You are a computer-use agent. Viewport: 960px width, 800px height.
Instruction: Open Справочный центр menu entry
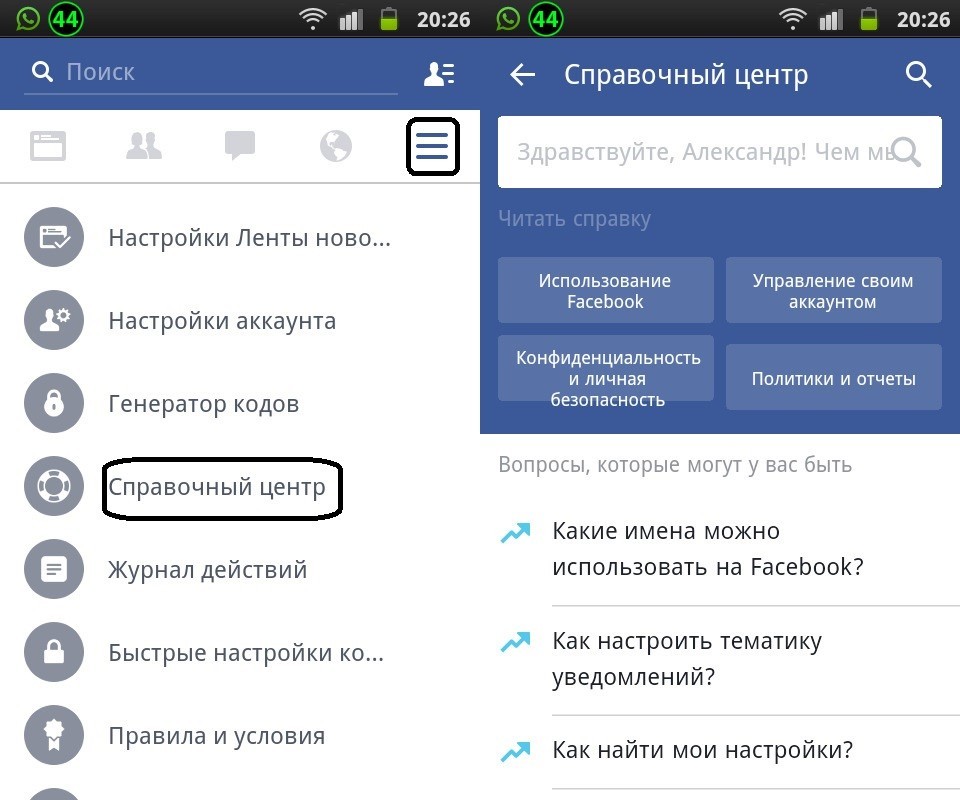point(217,487)
